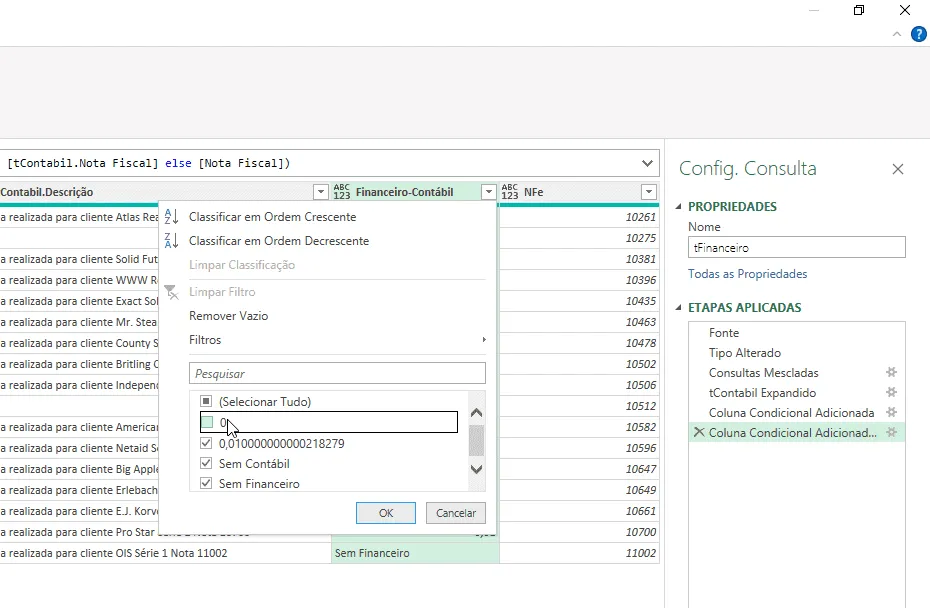
Task: Uncheck the Sem Contábil checkbox
Action: tap(206, 463)
